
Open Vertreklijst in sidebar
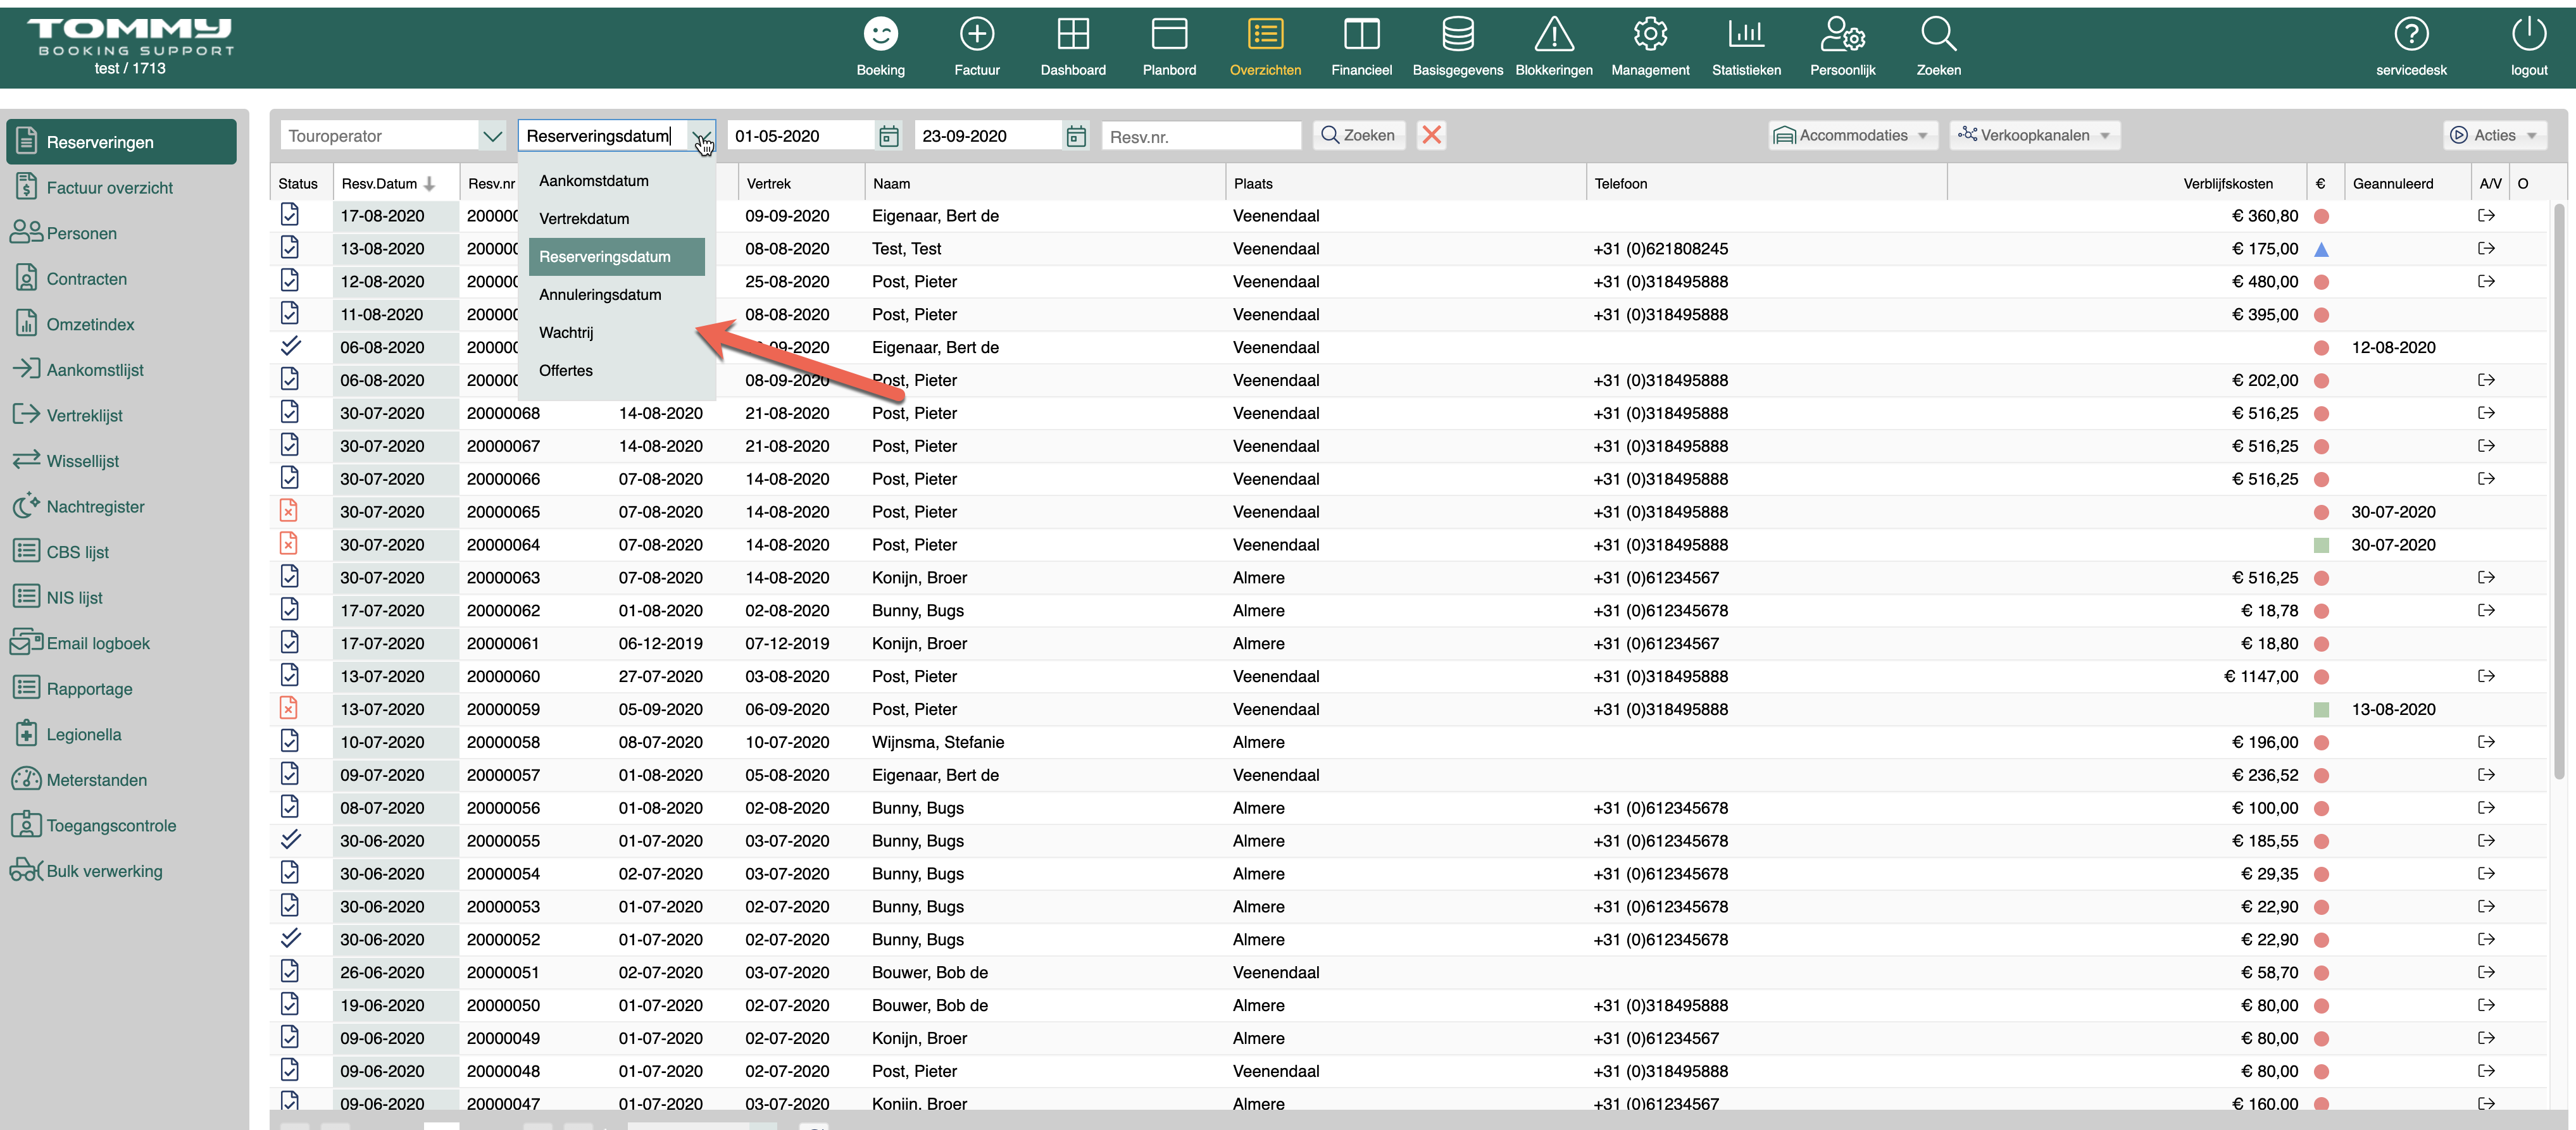click(x=121, y=415)
